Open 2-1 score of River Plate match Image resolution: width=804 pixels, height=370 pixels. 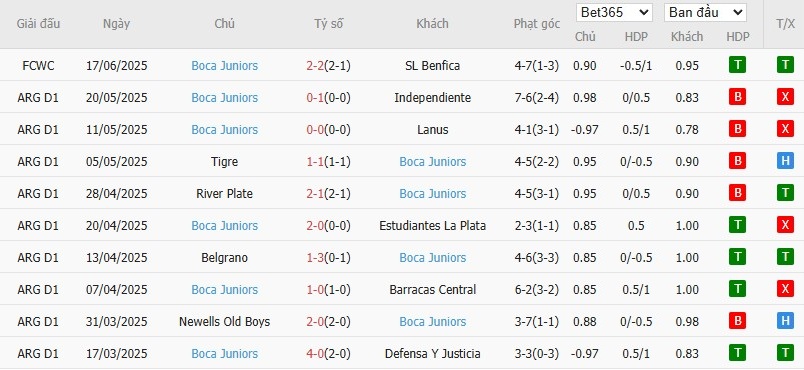tap(315, 194)
